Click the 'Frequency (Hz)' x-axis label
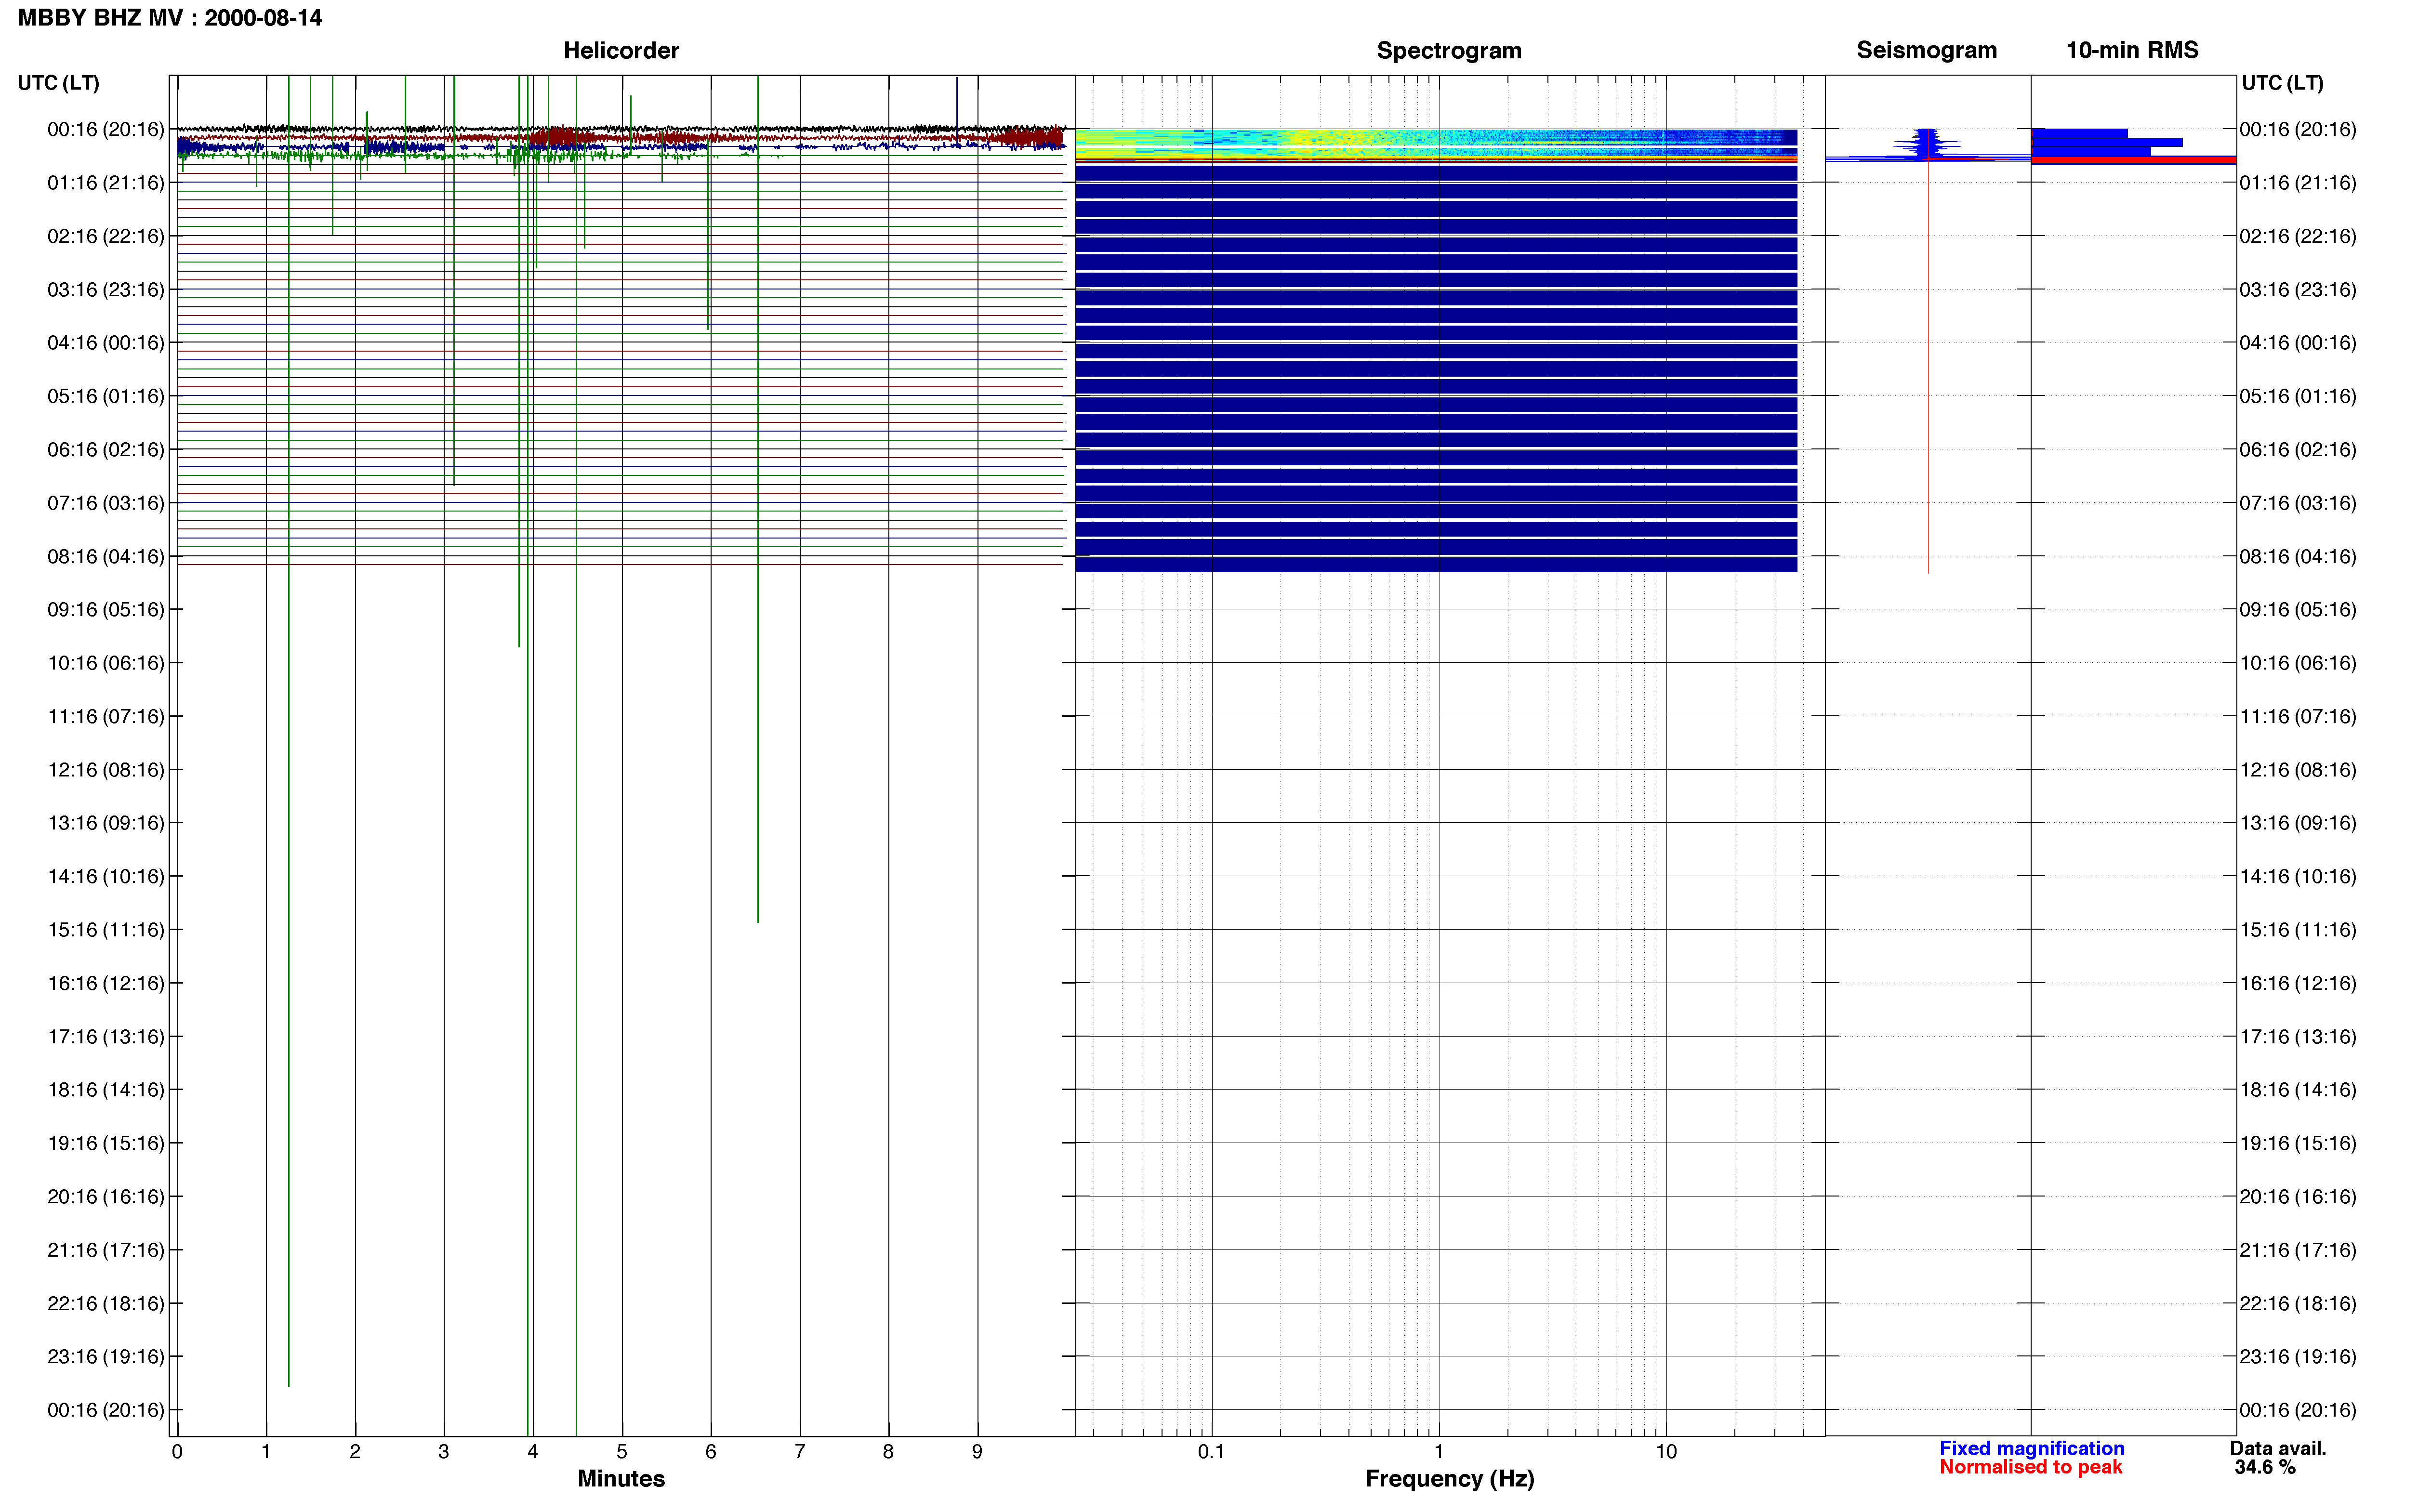Image resolution: width=2418 pixels, height=1512 pixels. 1449,1479
